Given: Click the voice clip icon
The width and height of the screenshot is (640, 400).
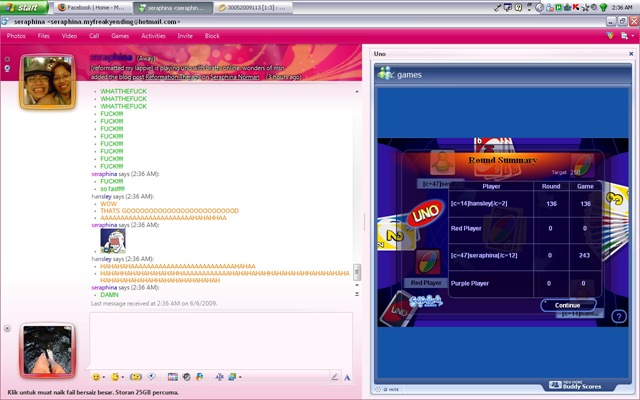Looking at the screenshot, I should 151,376.
